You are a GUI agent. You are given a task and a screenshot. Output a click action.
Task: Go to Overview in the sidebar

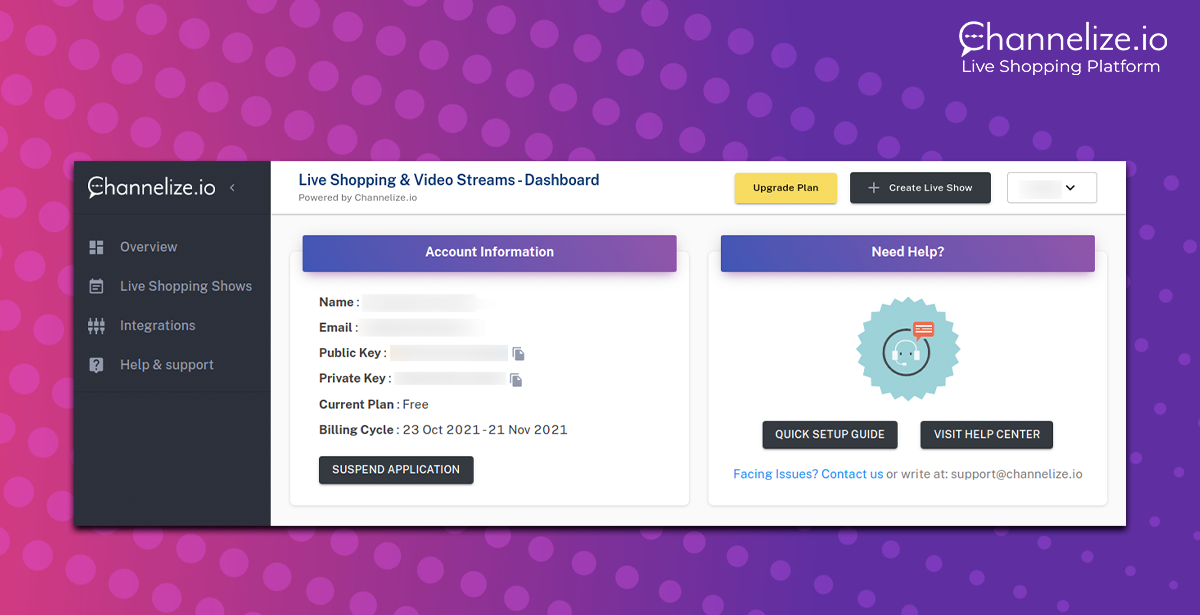(x=148, y=247)
